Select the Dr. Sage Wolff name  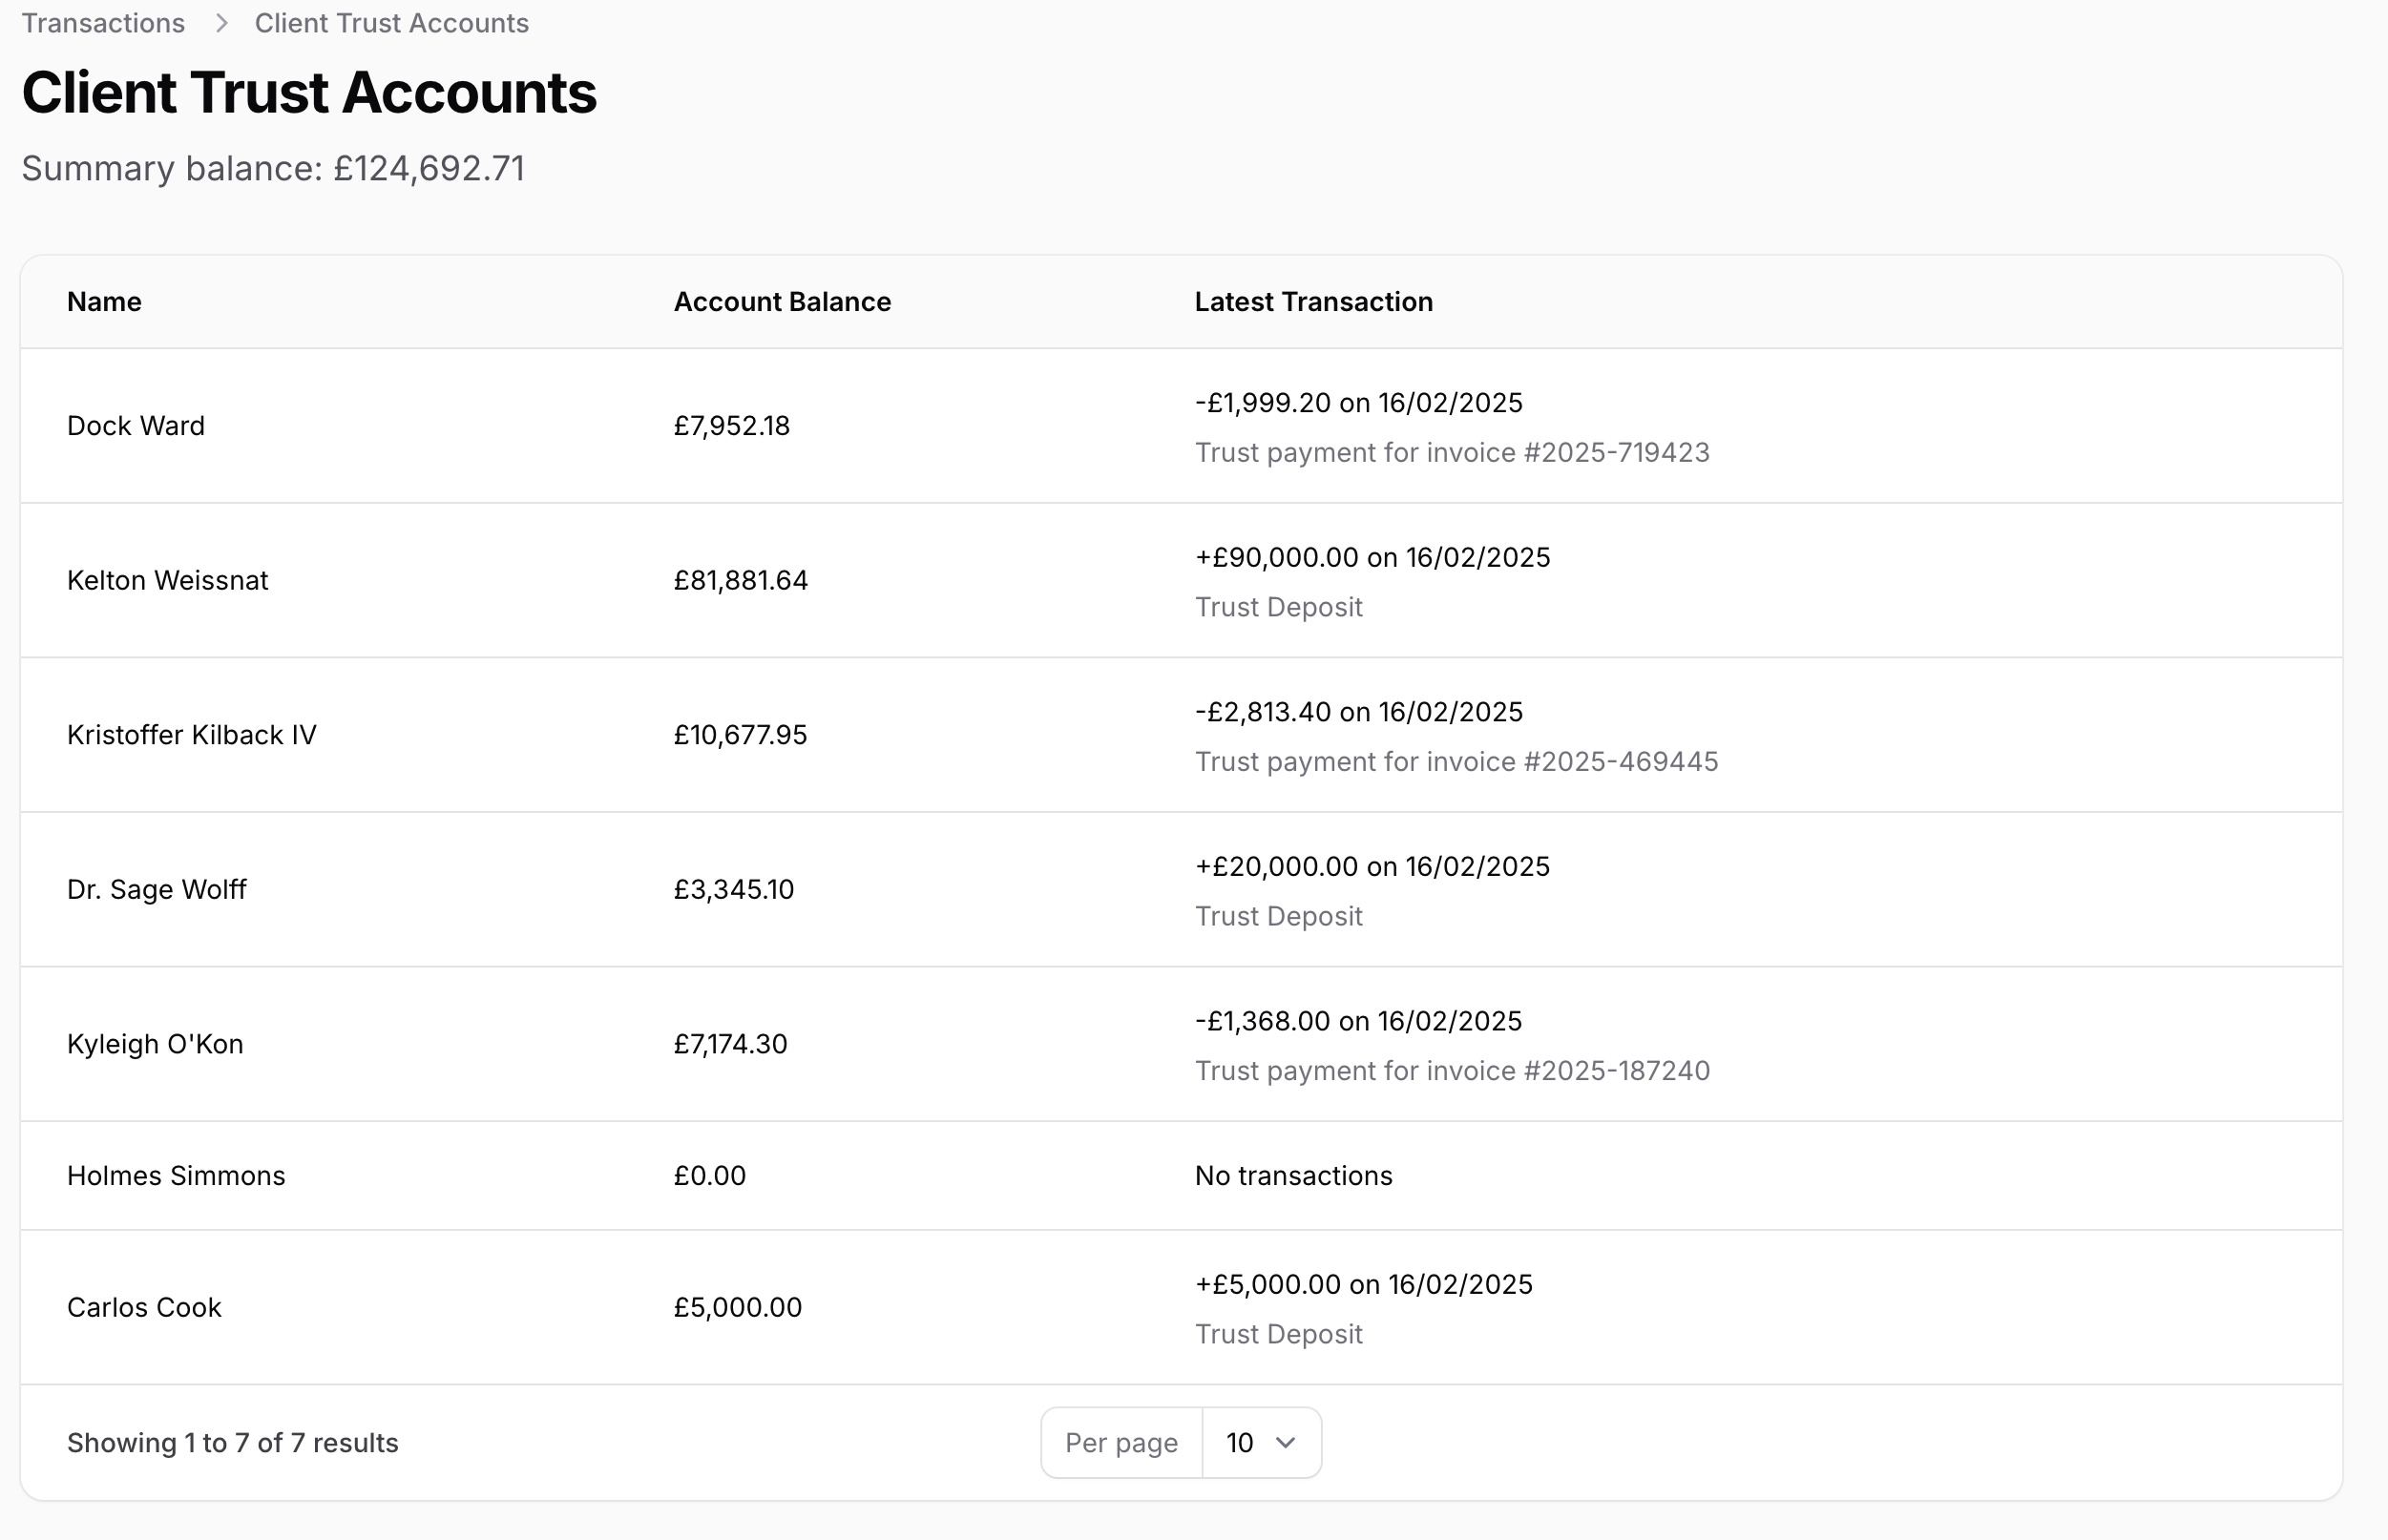pyautogui.click(x=157, y=889)
